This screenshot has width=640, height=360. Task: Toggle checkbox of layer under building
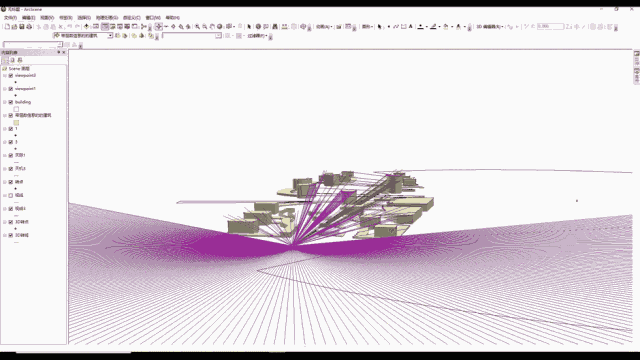pyautogui.click(x=11, y=116)
